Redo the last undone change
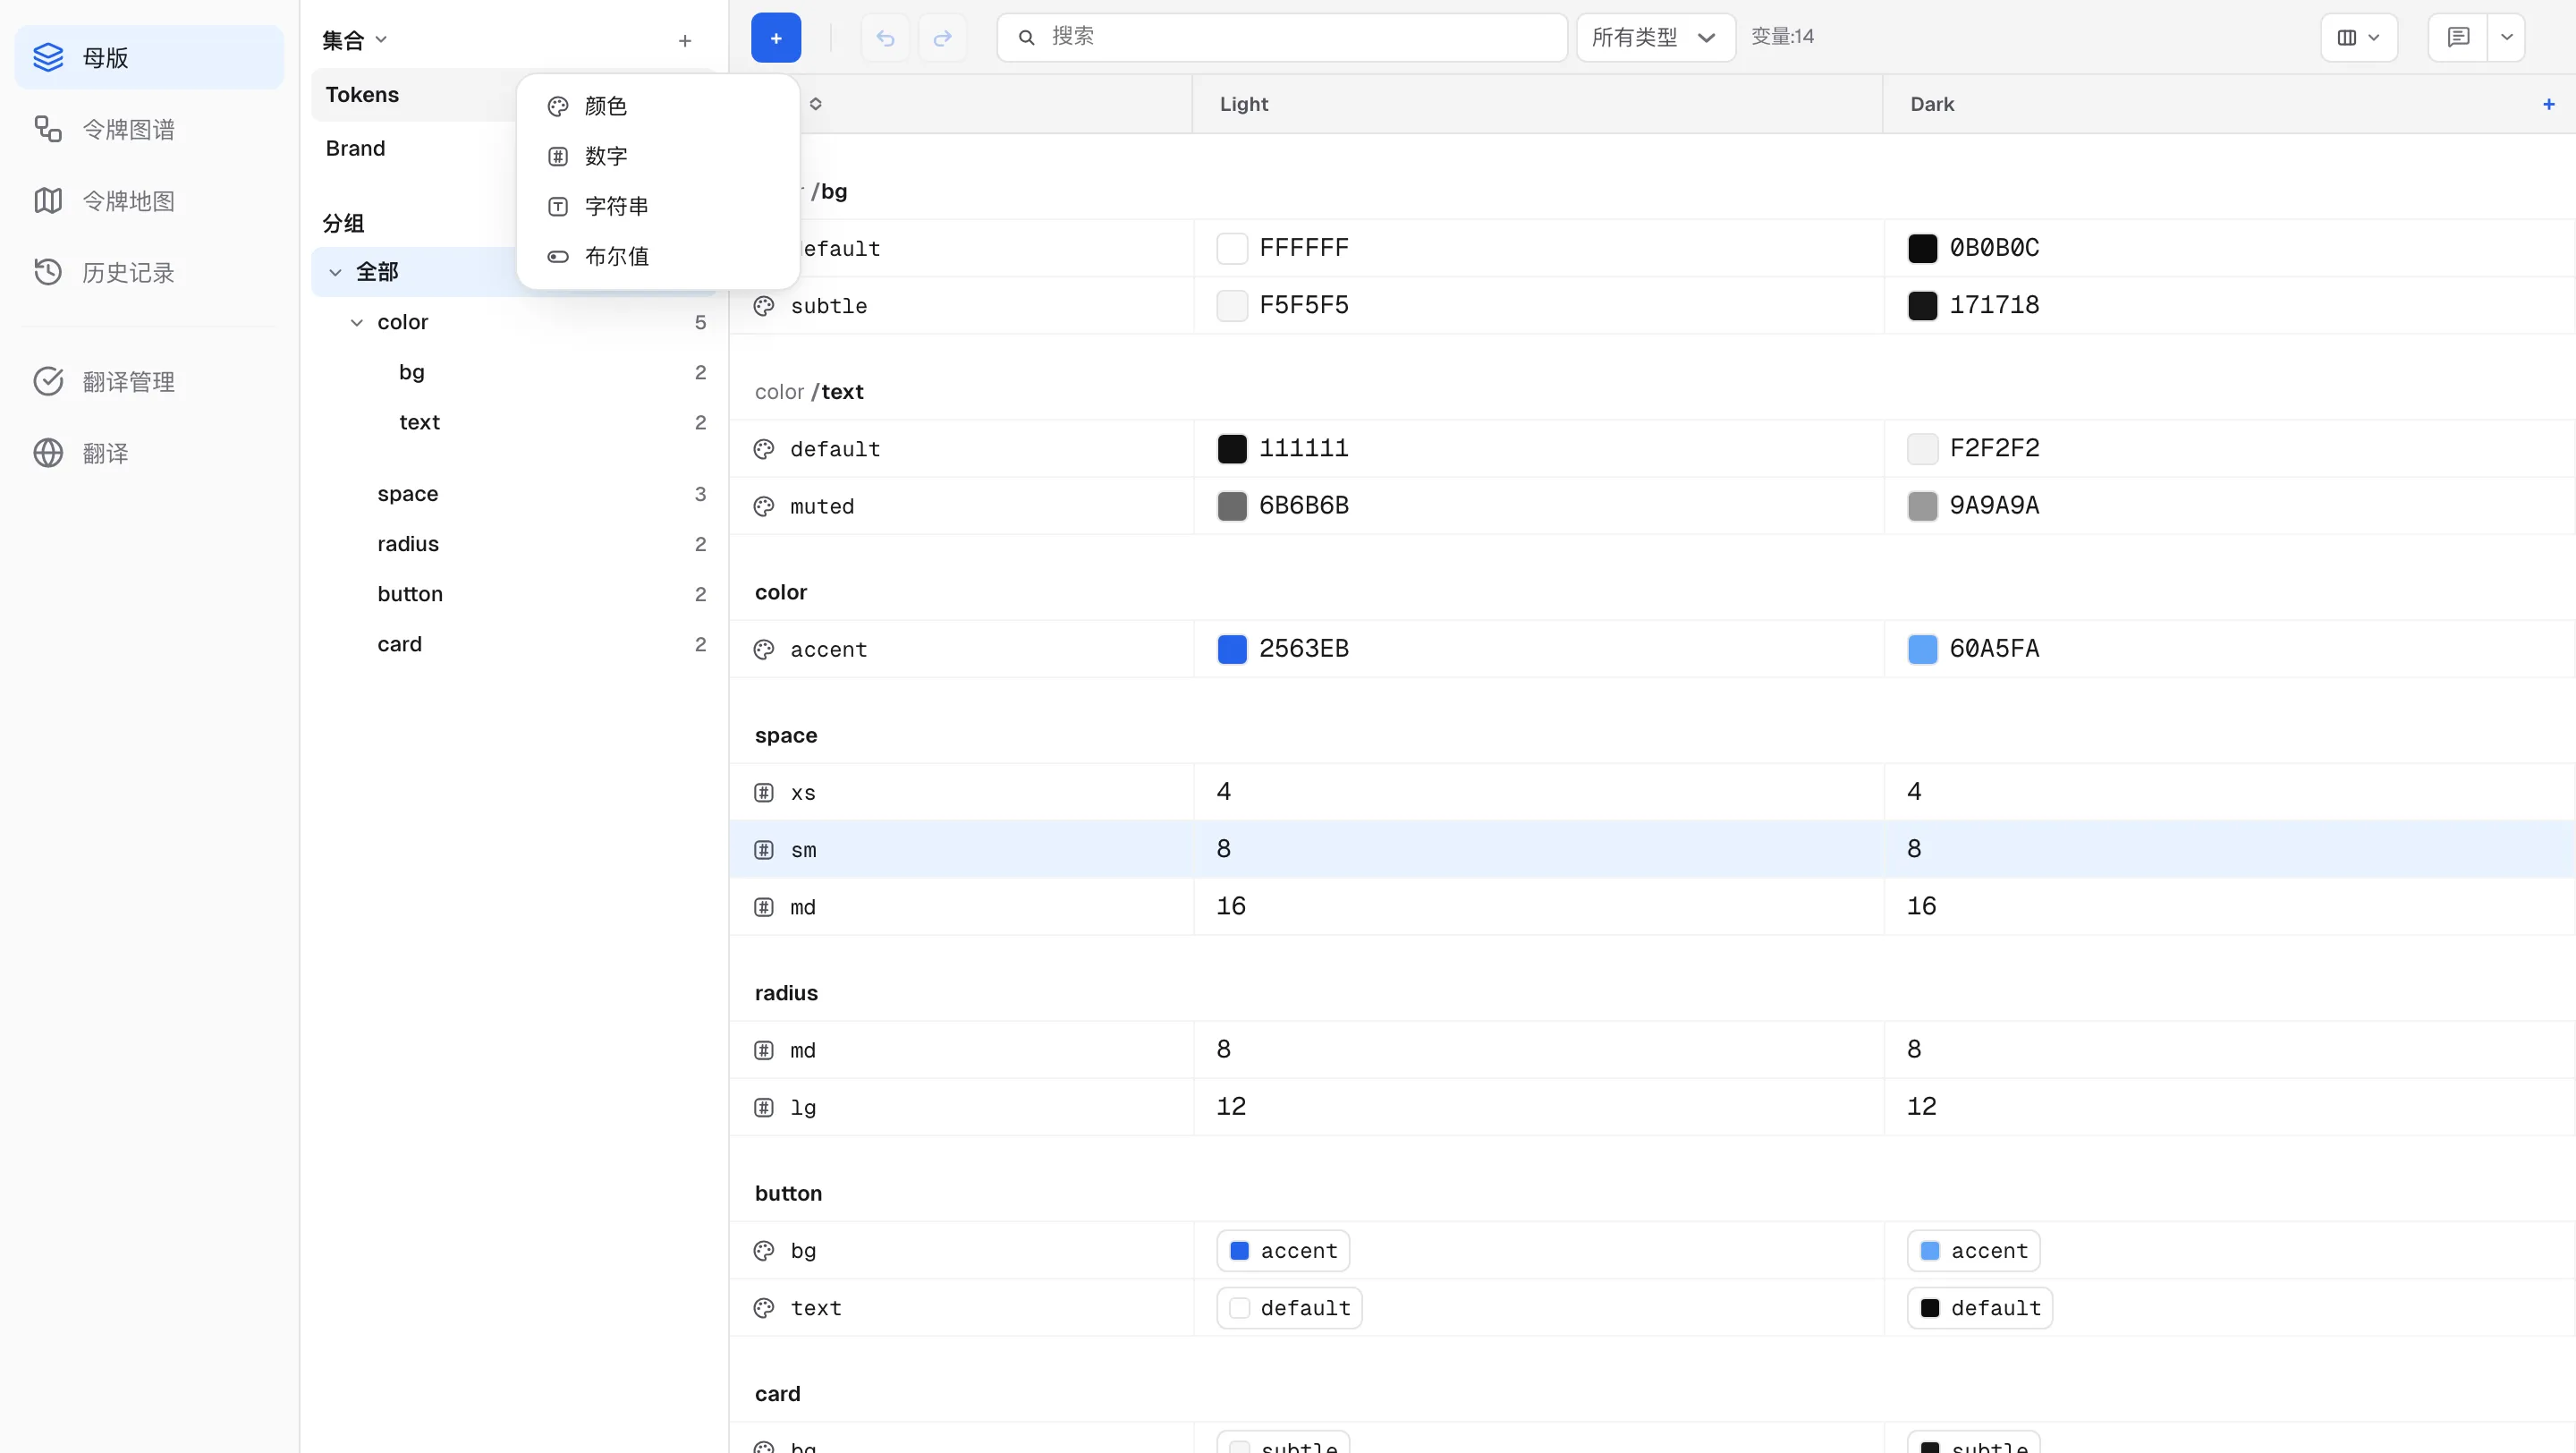This screenshot has width=2576, height=1453. [x=942, y=38]
